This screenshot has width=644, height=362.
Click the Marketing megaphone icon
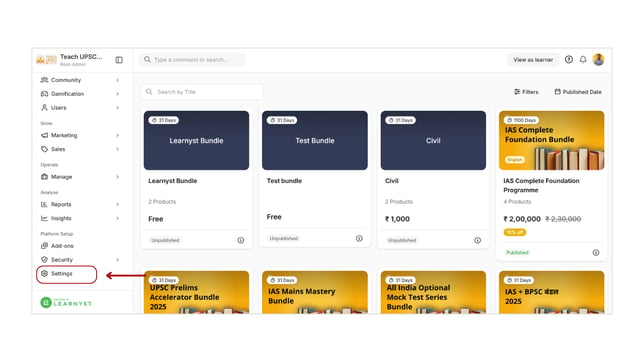pyautogui.click(x=44, y=135)
